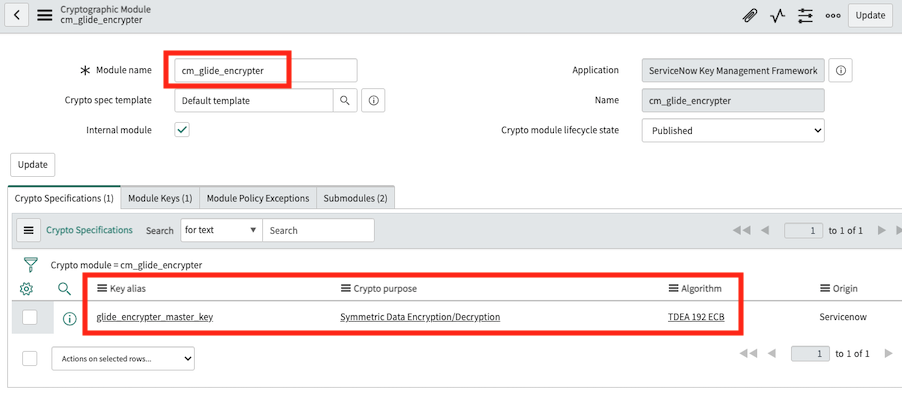Open list personalization gear icon
This screenshot has height=399, width=902.
point(26,289)
